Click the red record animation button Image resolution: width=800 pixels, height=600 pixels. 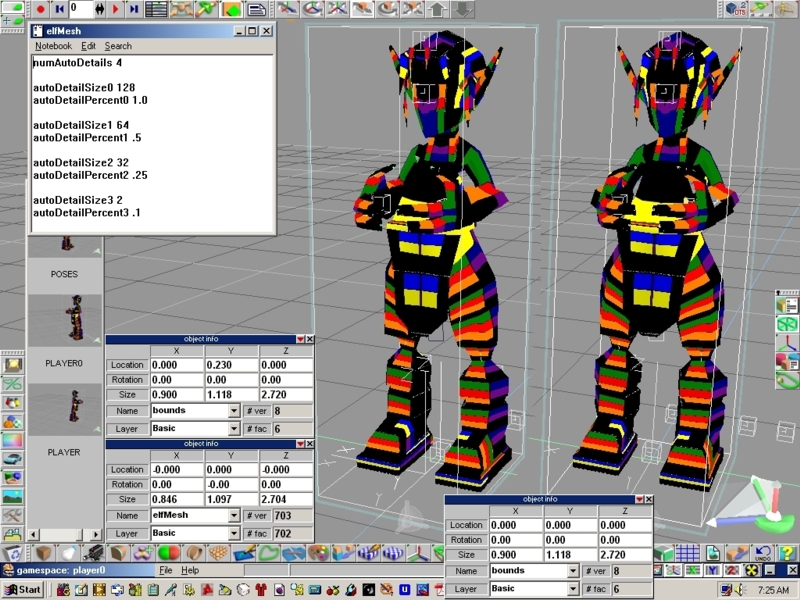pyautogui.click(x=41, y=9)
